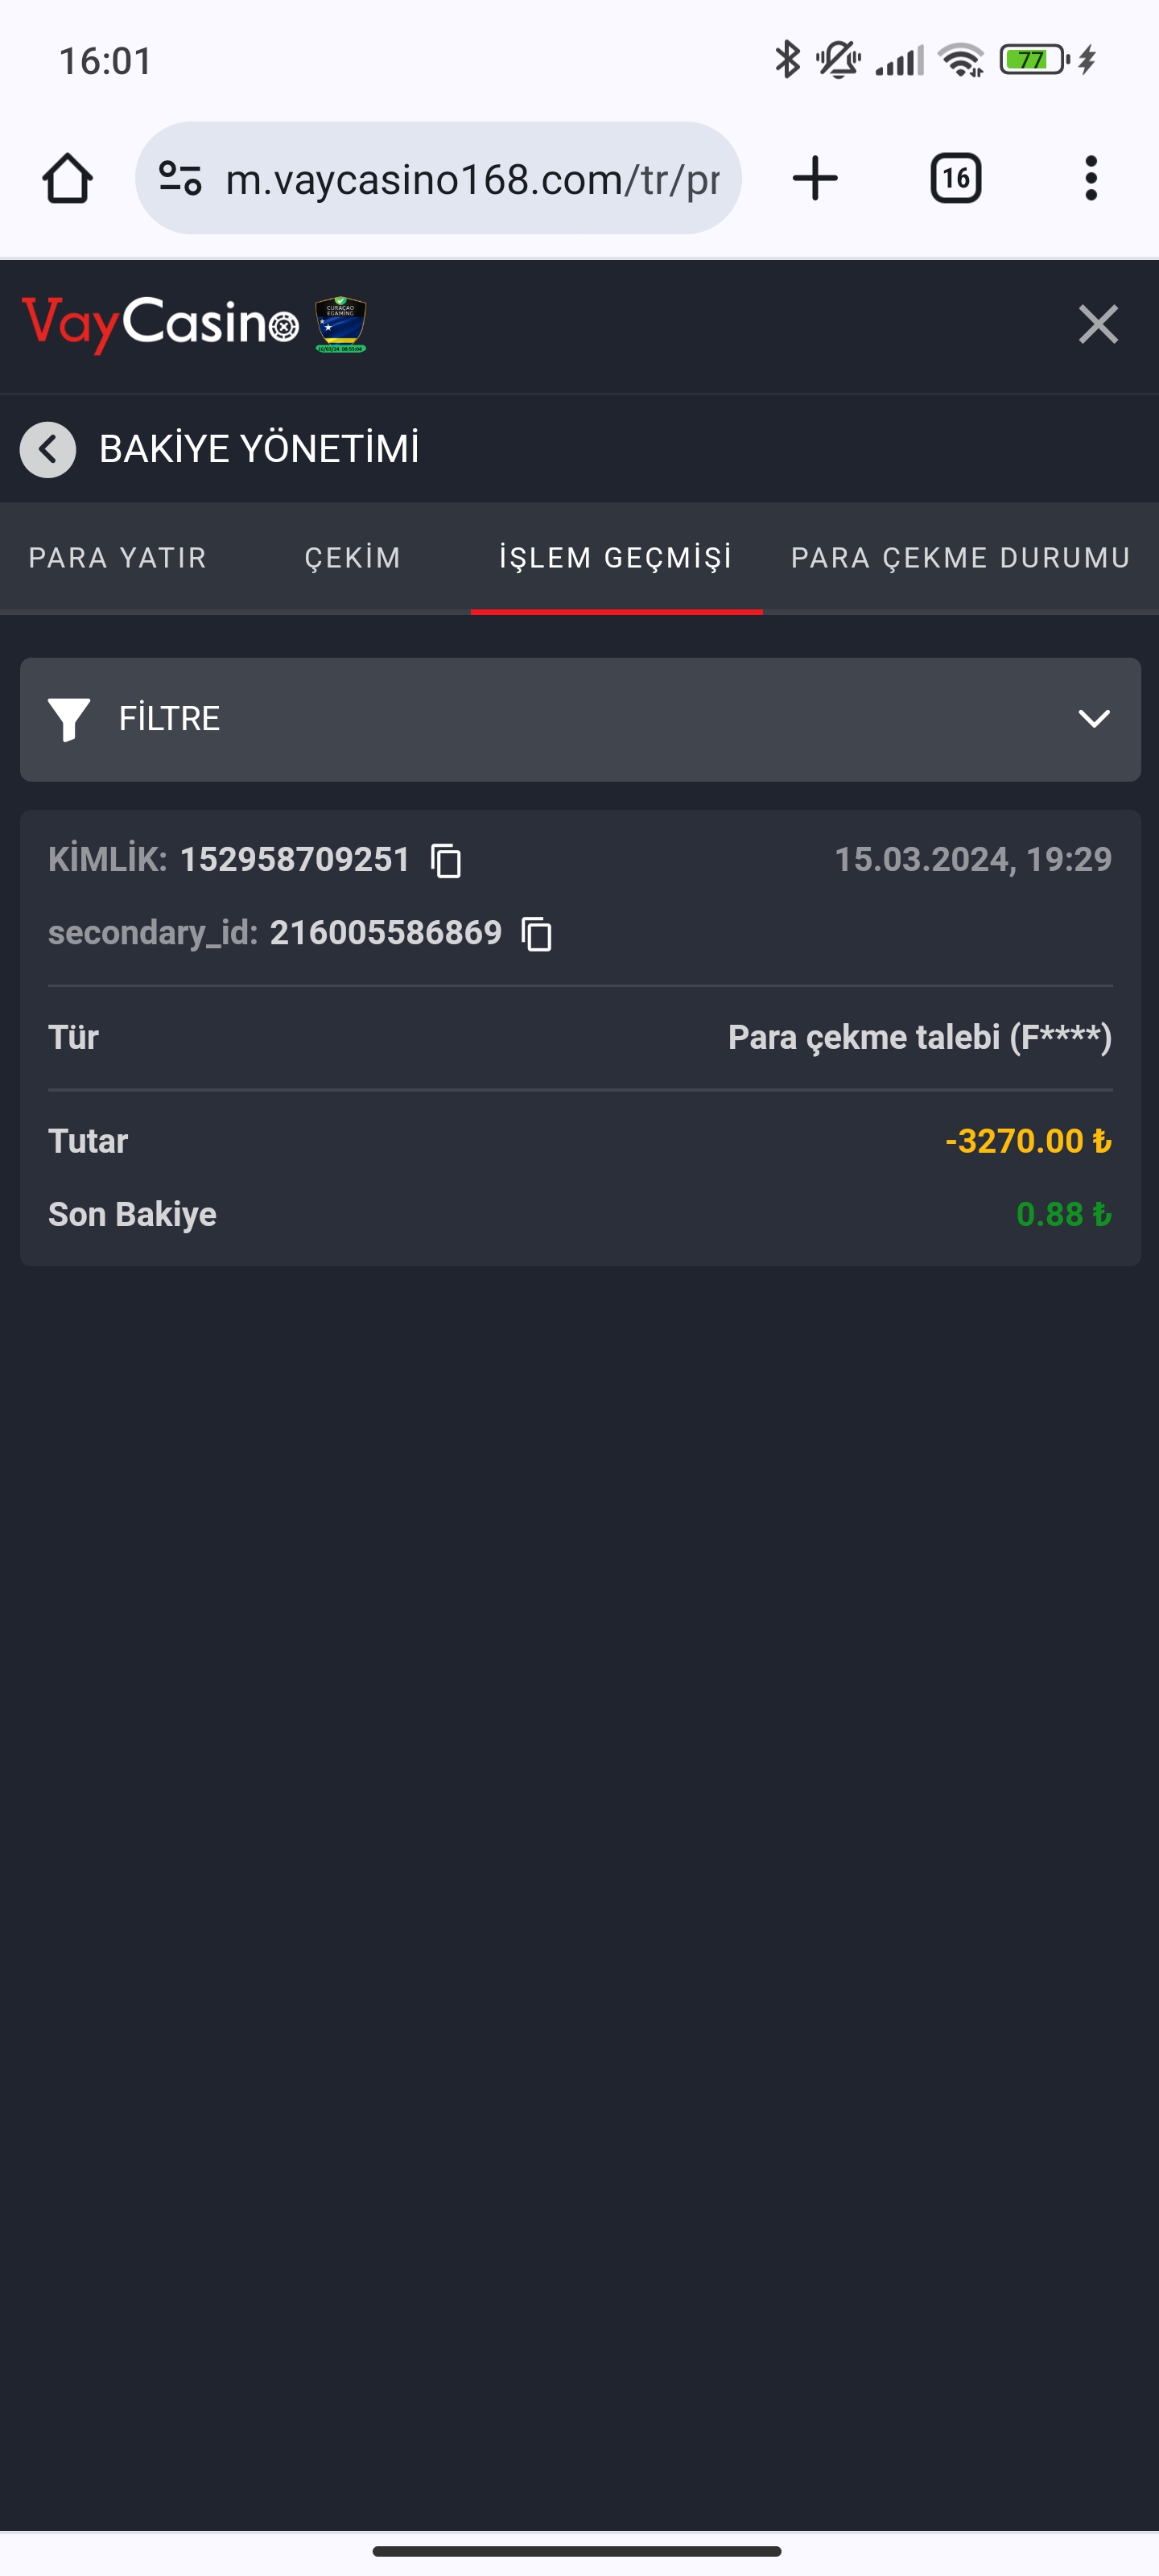Open Para Çekme Durumu tab

pyautogui.click(x=960, y=558)
